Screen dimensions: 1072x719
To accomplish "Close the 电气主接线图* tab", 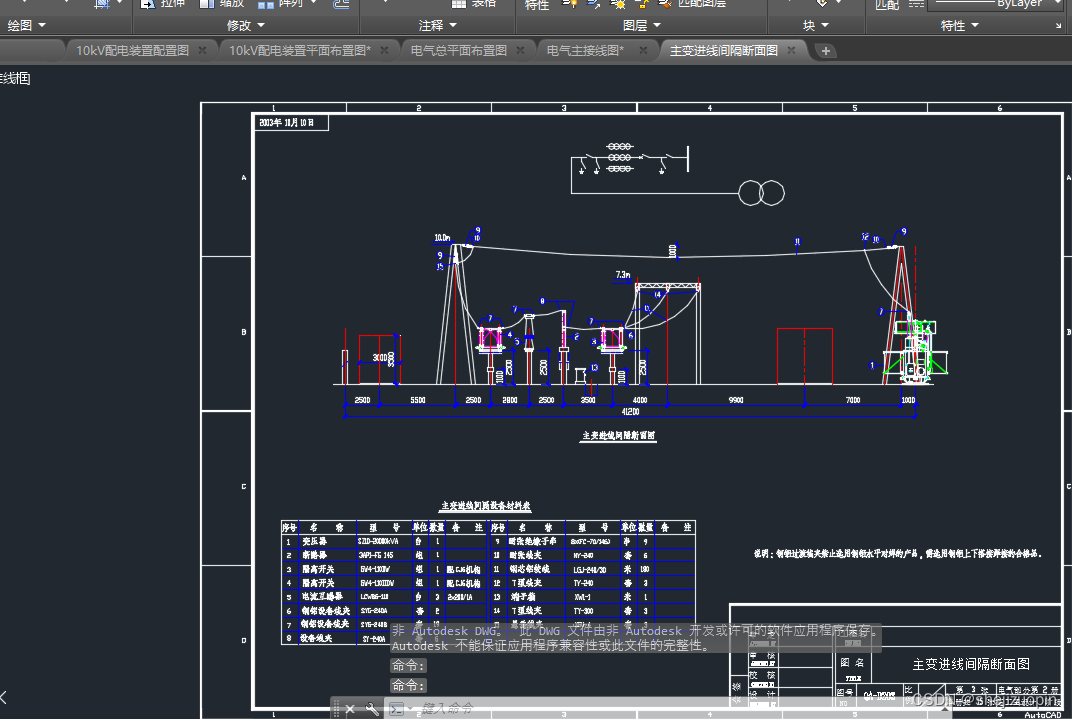I will (x=643, y=51).
